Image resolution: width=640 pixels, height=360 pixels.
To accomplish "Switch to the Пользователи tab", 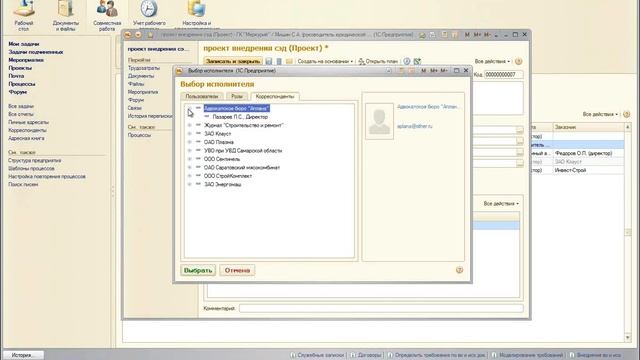I will point(202,96).
